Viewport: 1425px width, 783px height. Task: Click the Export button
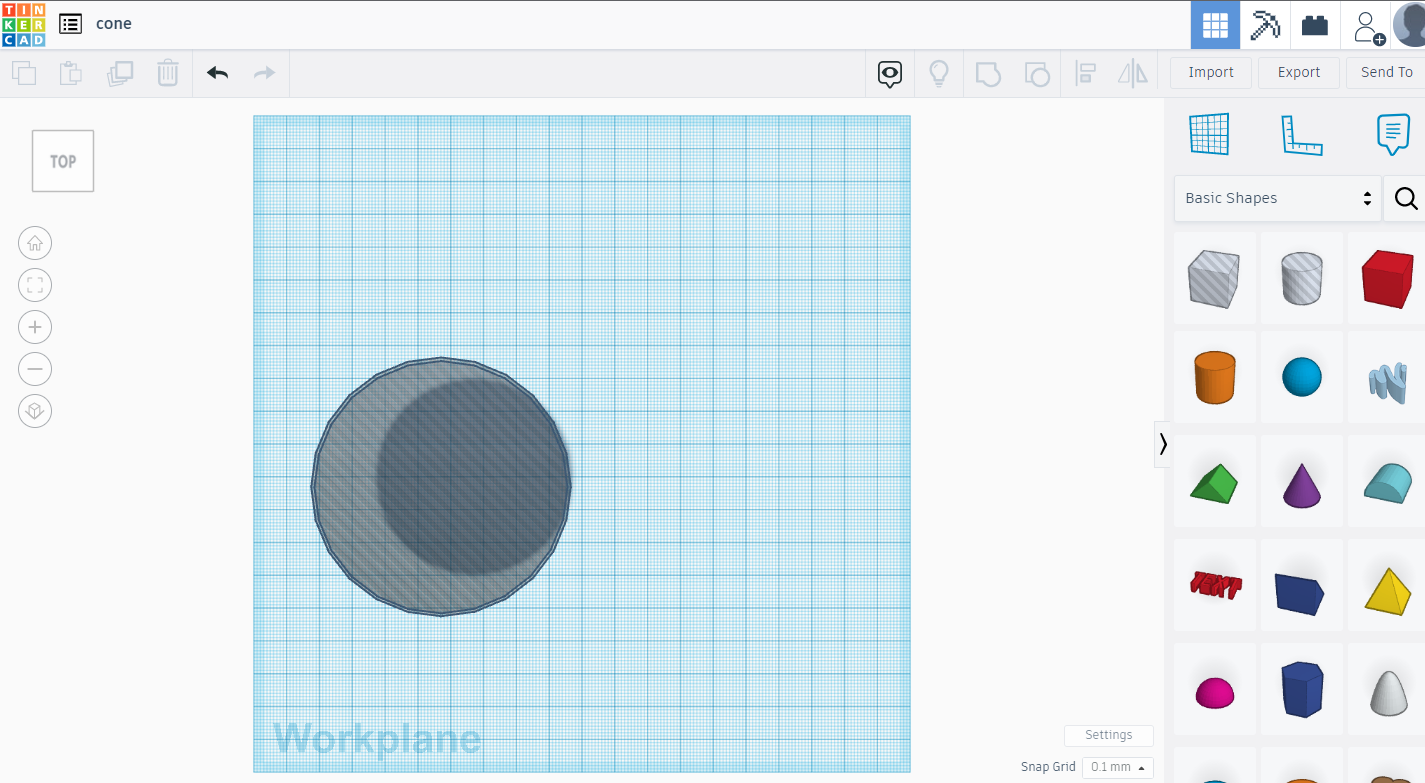[x=1298, y=72]
